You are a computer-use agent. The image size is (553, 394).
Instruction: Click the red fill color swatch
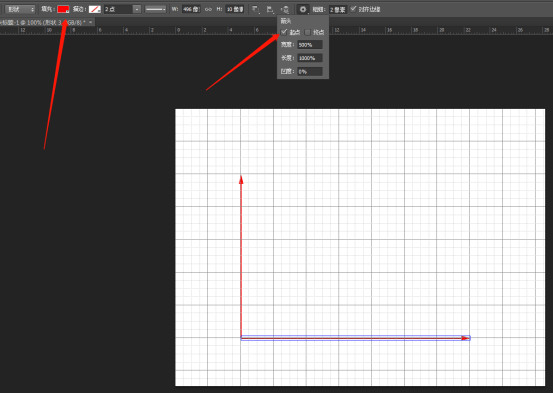[x=63, y=9]
